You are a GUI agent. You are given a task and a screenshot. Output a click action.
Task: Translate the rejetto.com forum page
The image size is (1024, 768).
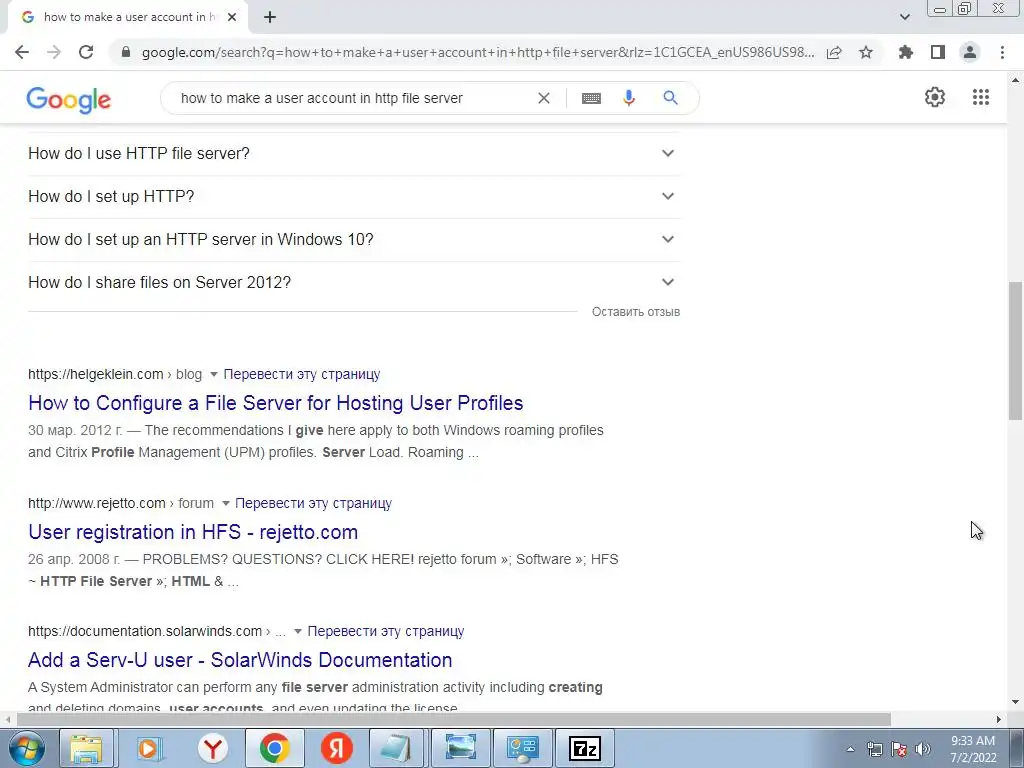pyautogui.click(x=313, y=504)
